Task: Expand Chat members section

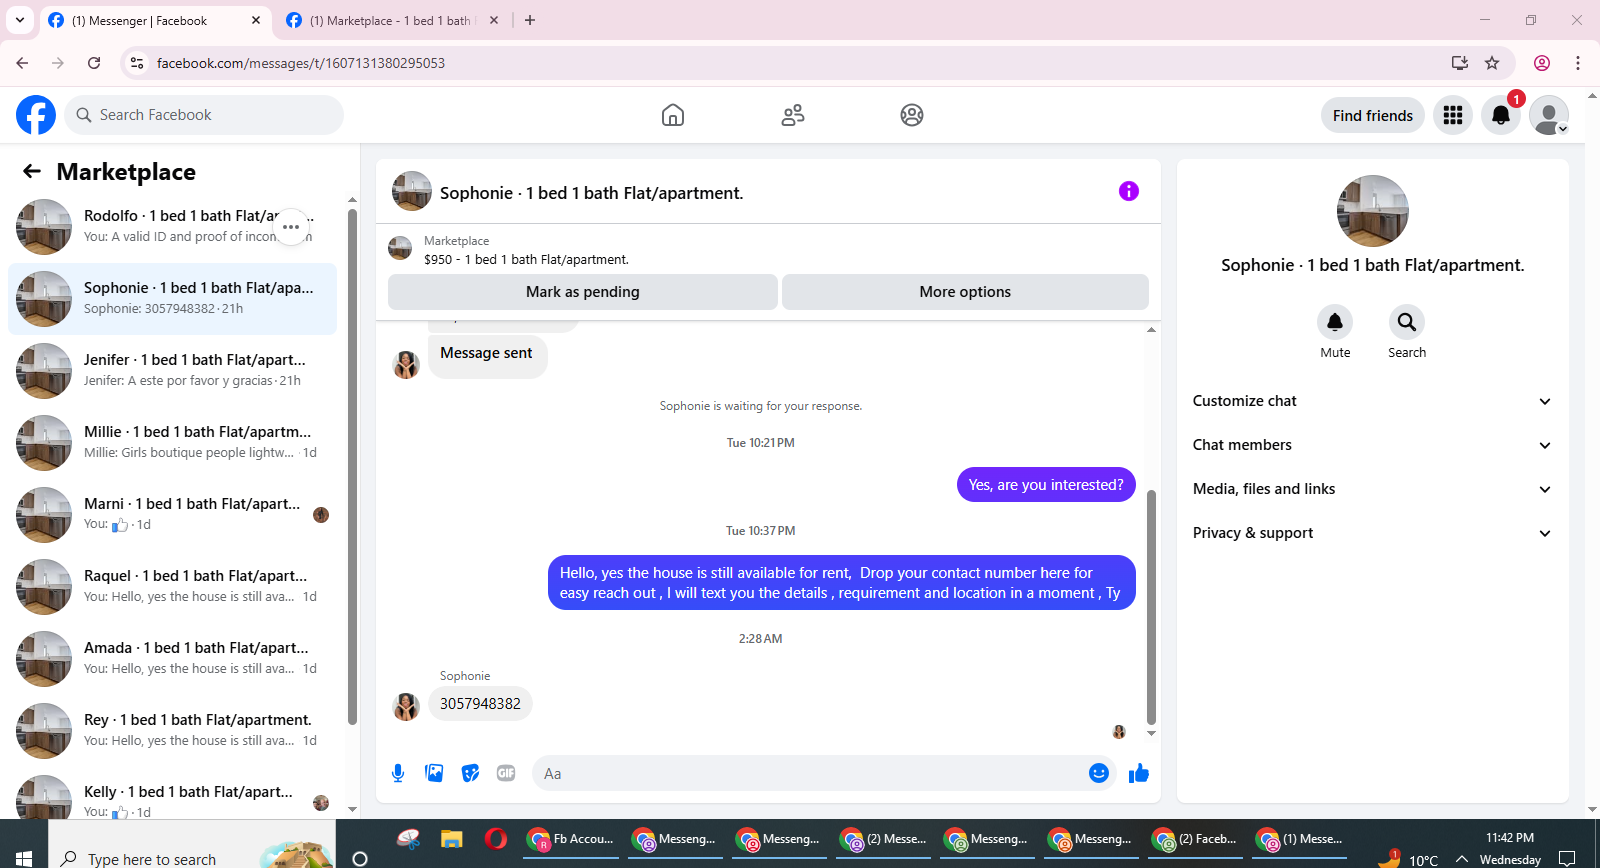Action: (1372, 445)
